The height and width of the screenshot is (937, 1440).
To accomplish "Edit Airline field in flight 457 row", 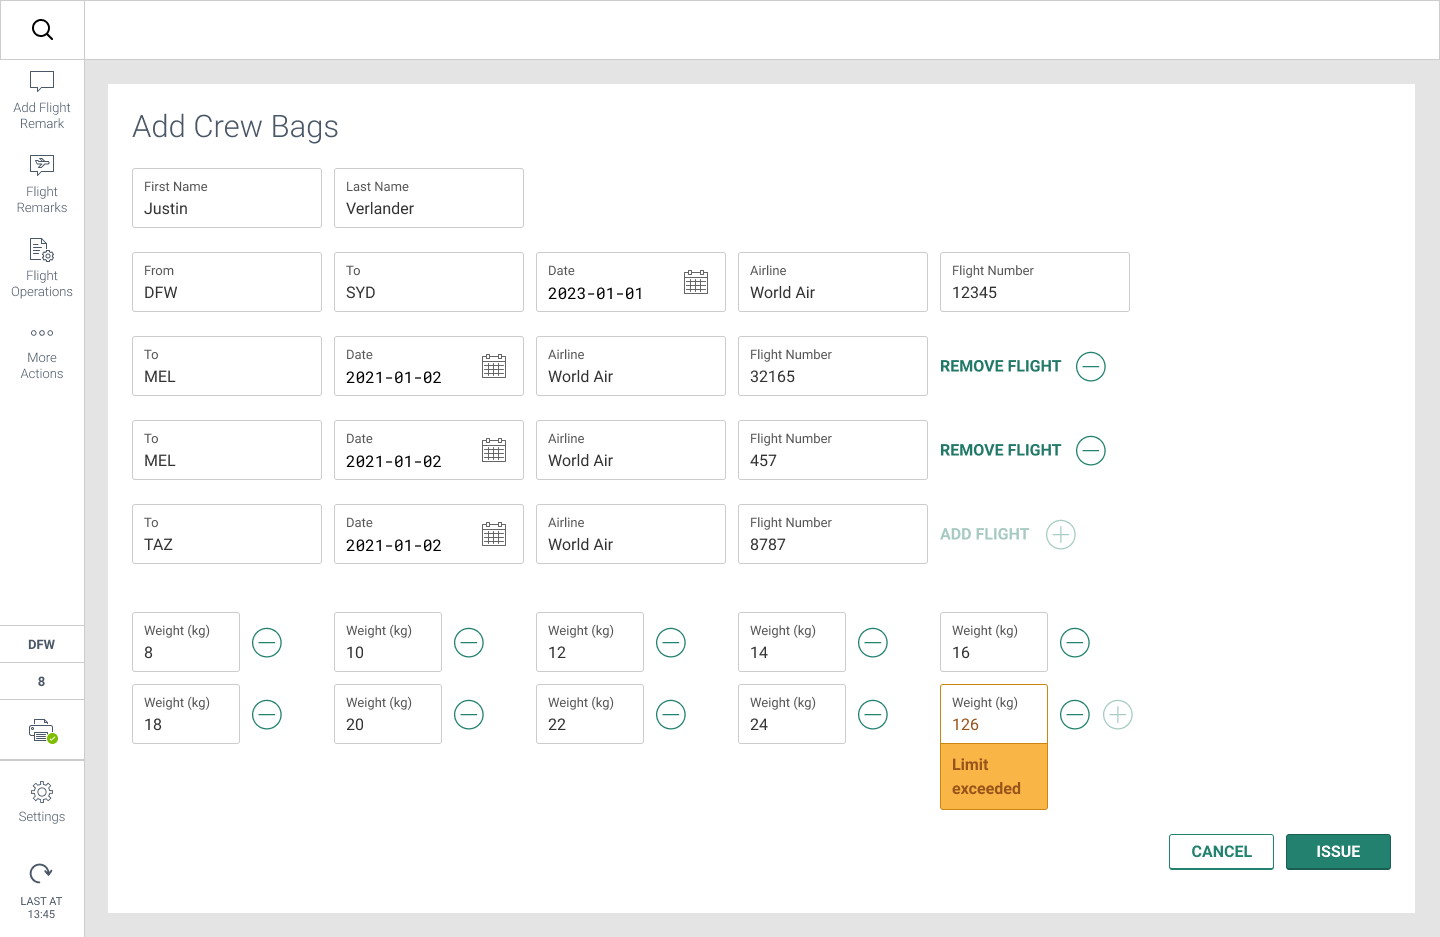I will [631, 450].
